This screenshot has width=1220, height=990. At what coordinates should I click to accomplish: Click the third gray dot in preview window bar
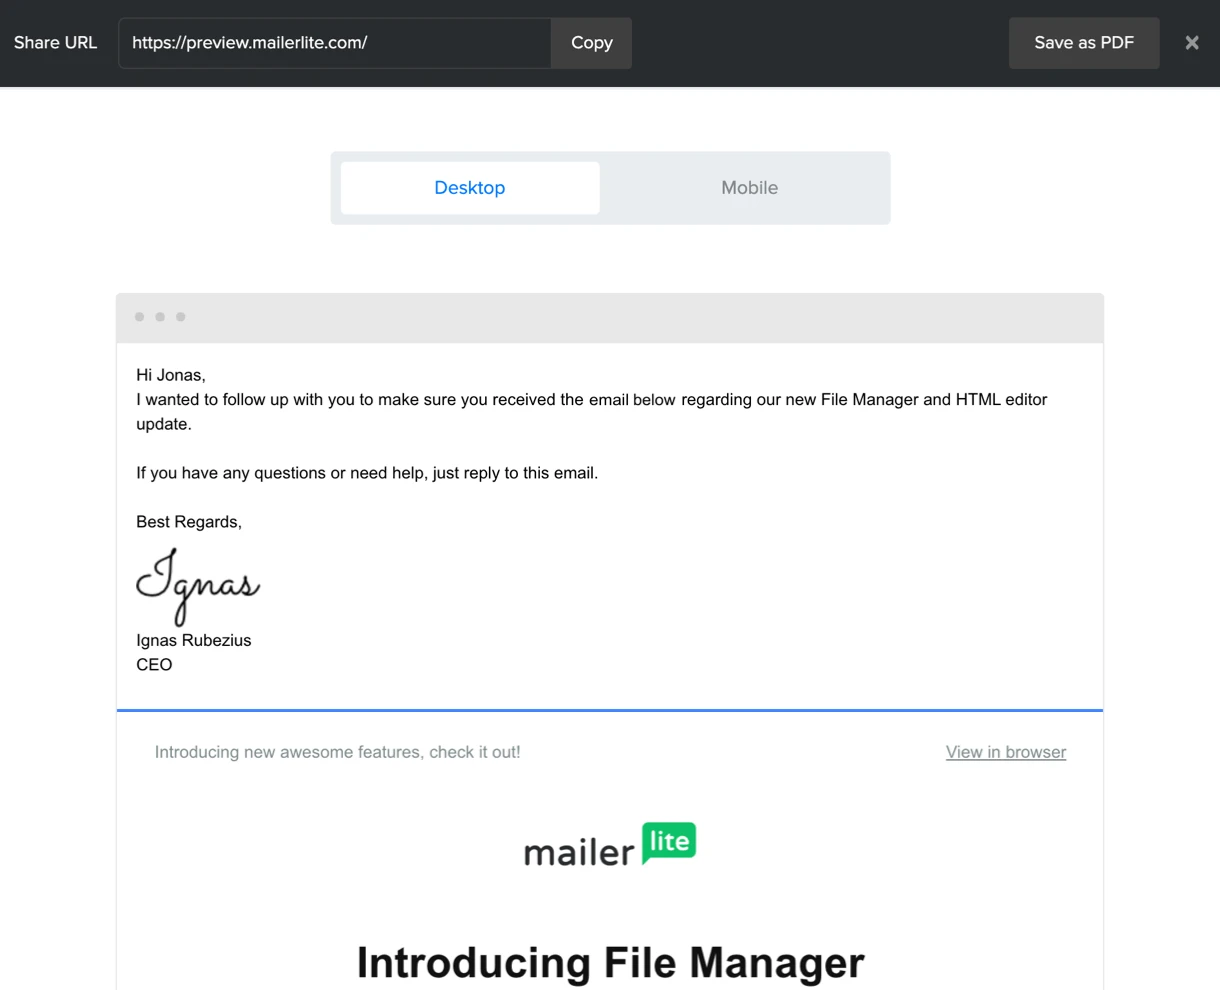click(181, 317)
